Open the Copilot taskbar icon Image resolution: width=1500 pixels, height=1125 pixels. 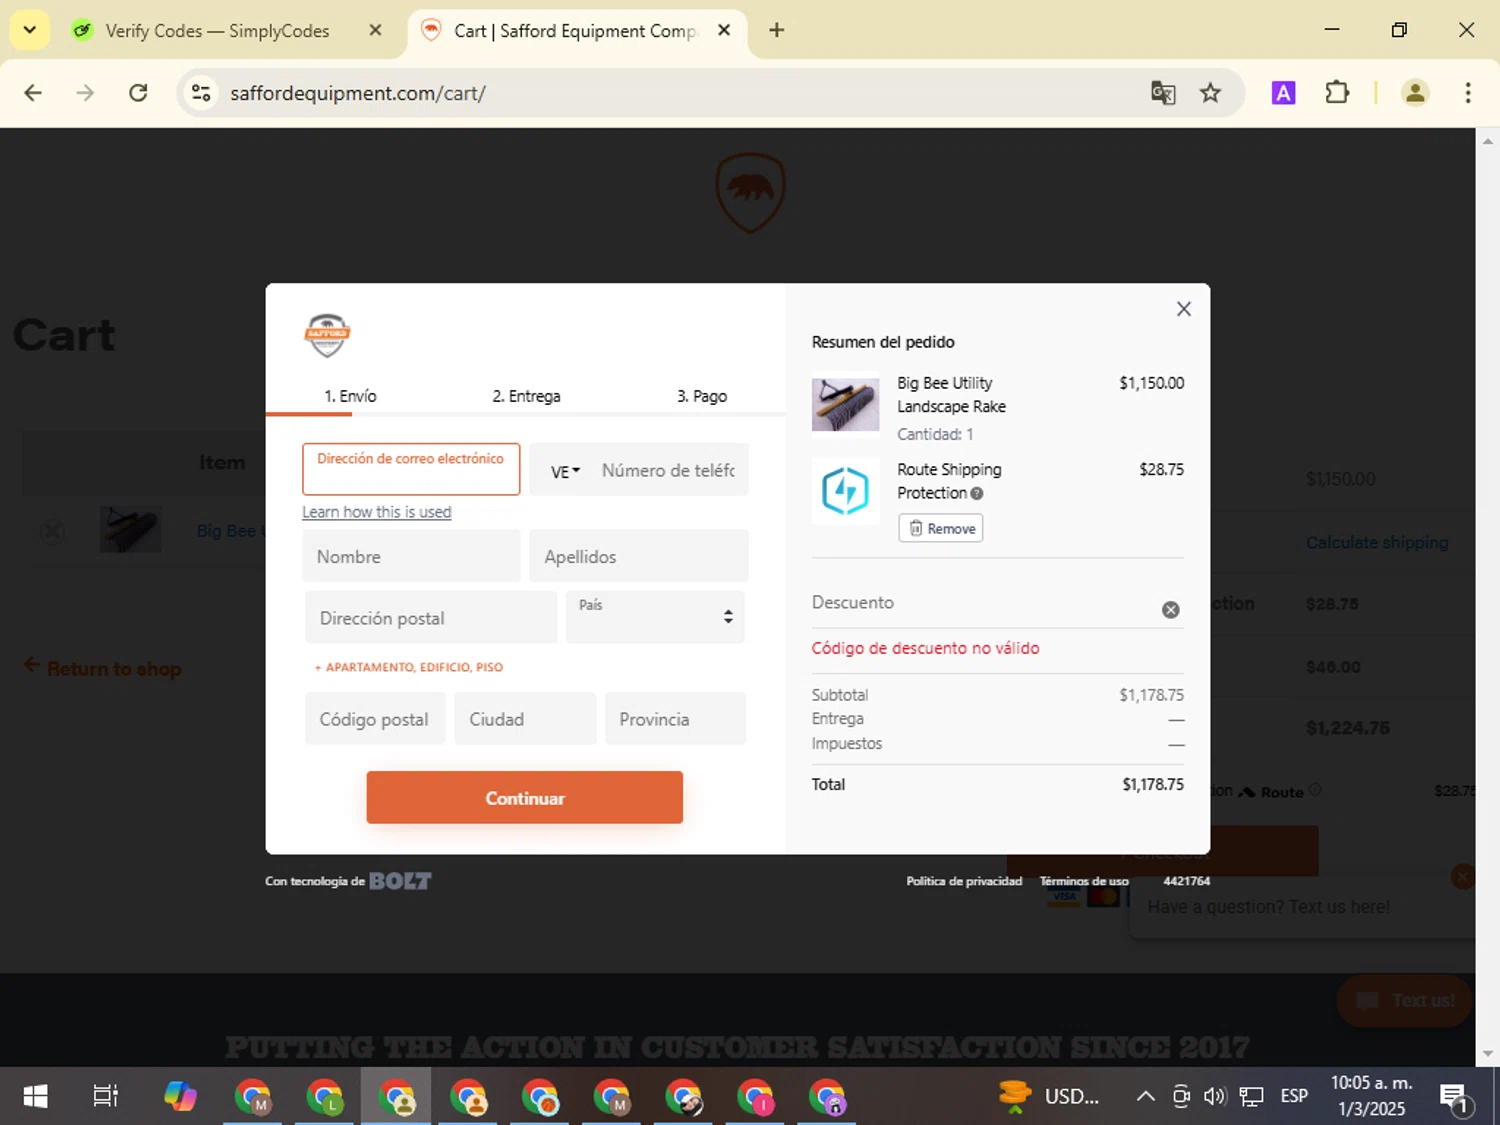click(180, 1097)
